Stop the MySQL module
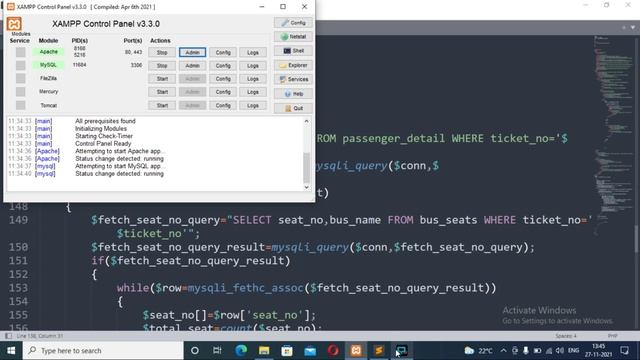The width and height of the screenshot is (640, 360). tap(162, 65)
